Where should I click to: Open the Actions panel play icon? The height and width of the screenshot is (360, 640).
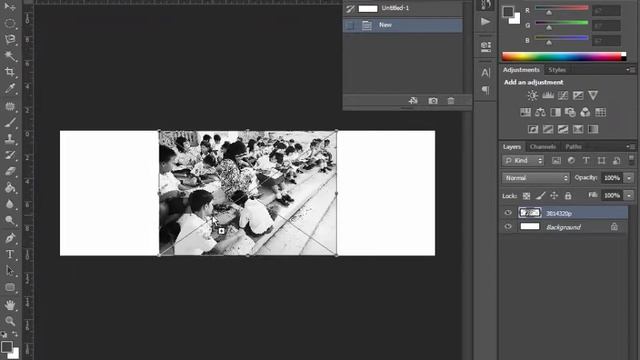point(485,22)
